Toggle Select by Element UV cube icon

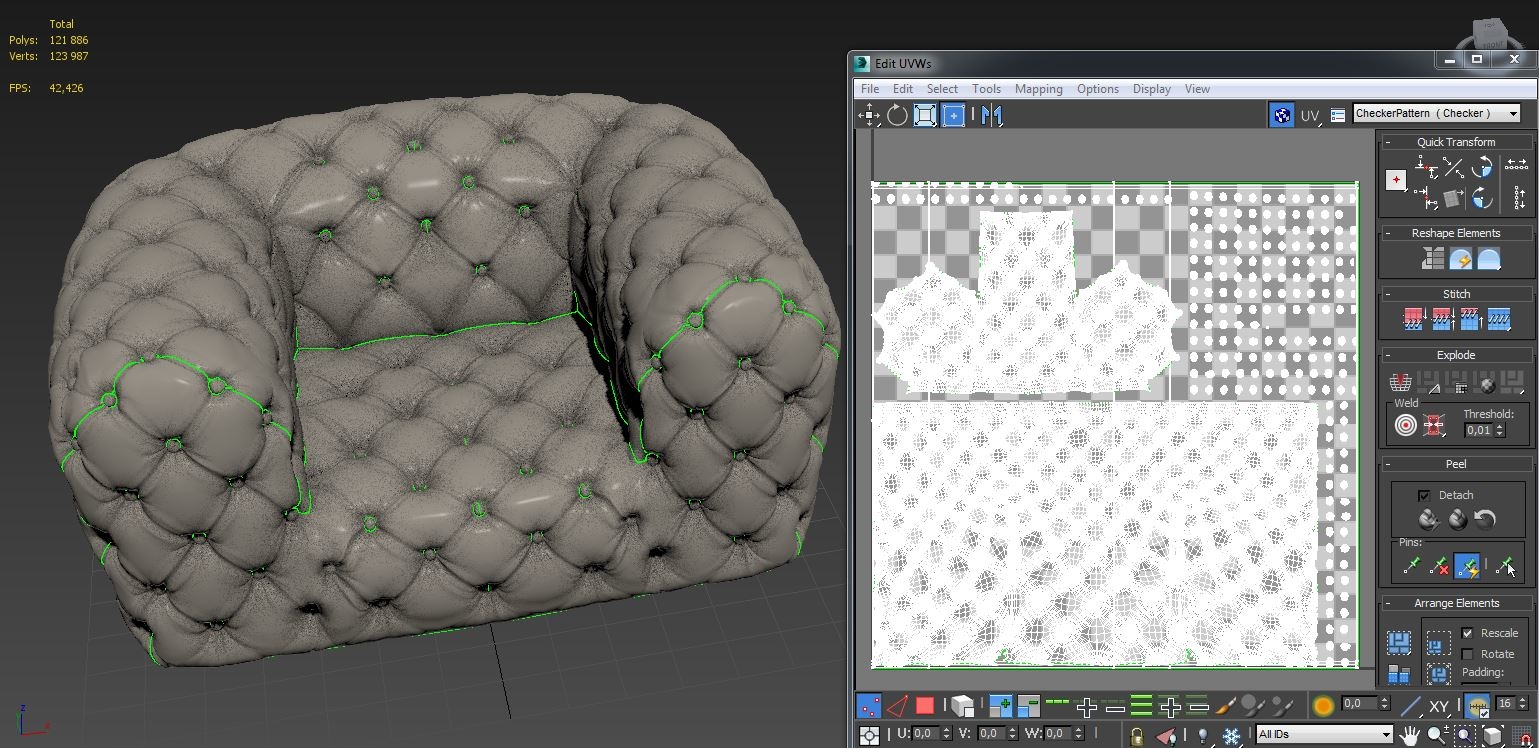pos(962,706)
